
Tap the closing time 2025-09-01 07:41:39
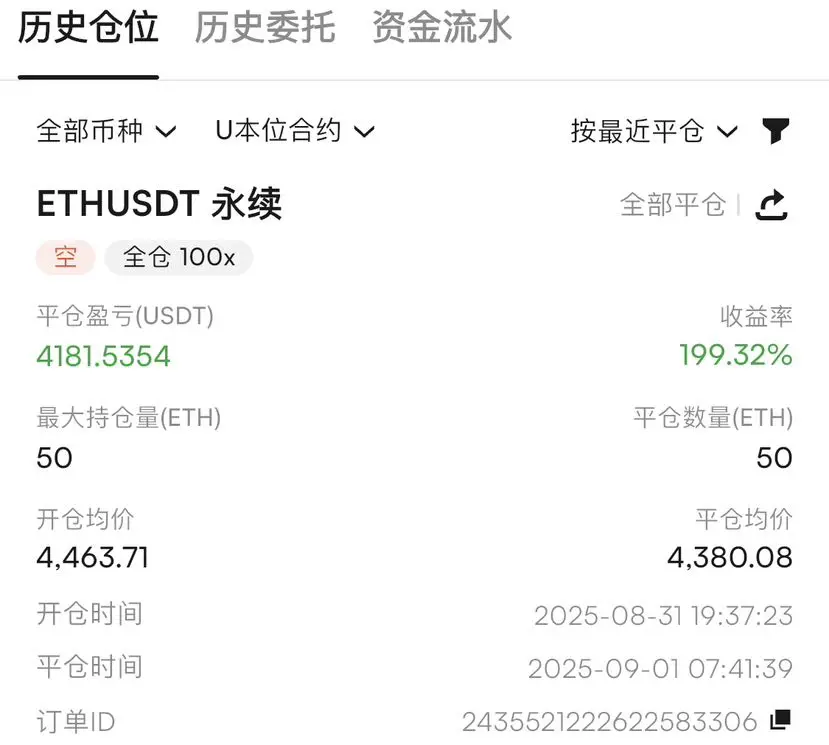[x=660, y=669]
